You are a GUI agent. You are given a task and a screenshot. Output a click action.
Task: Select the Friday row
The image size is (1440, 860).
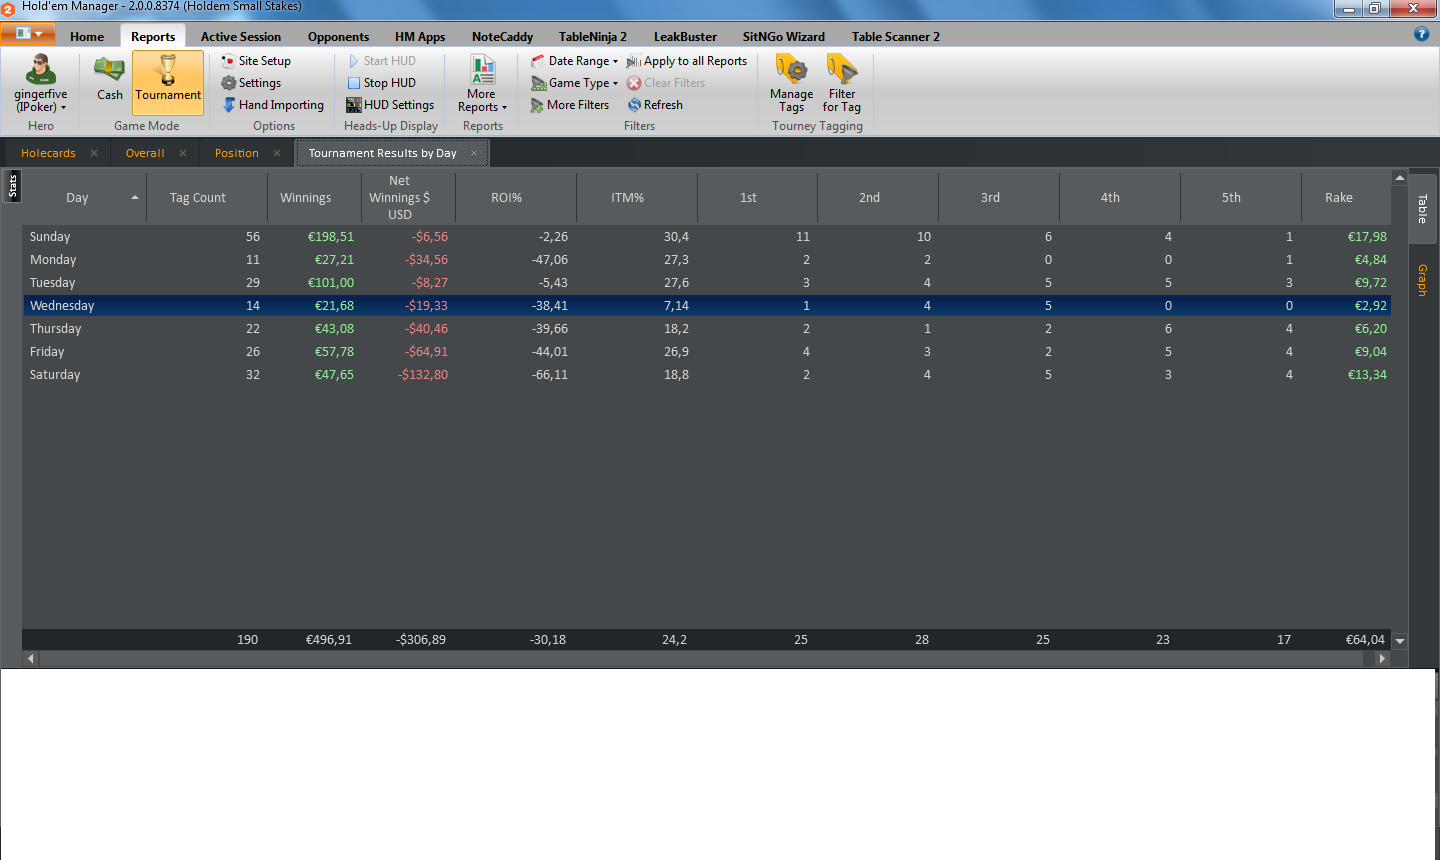707,352
